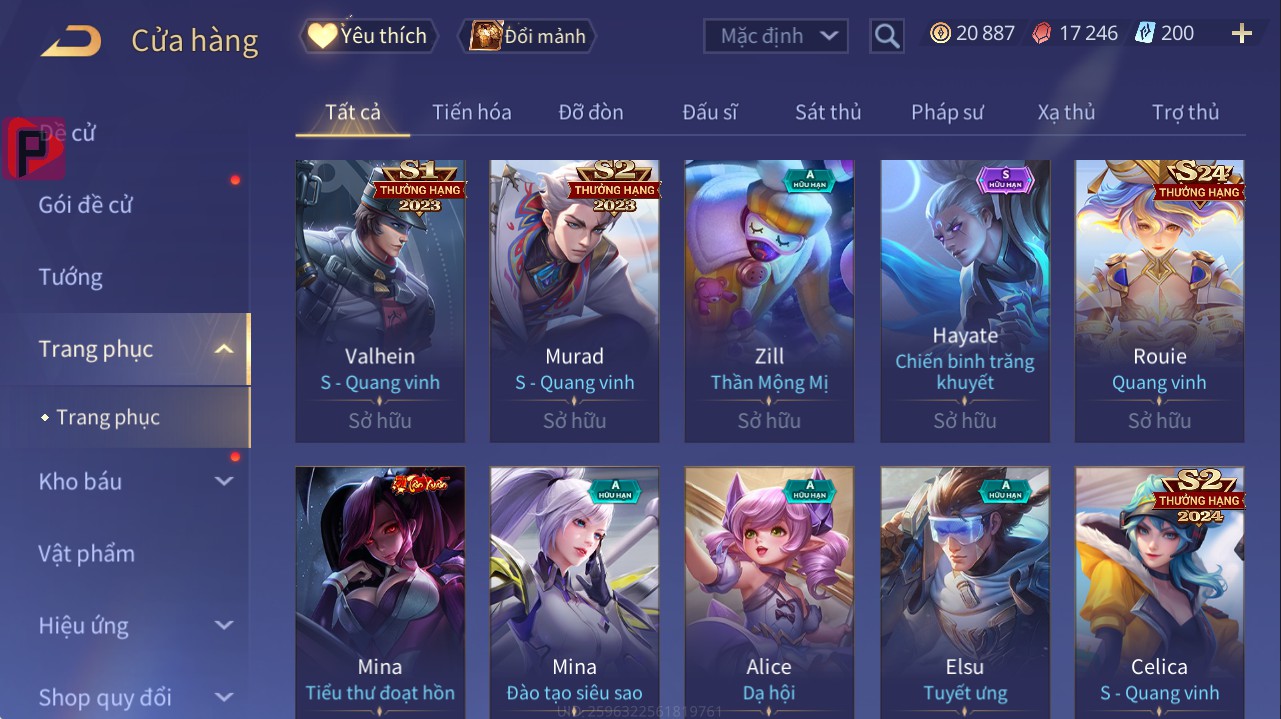
Task: Expand the Kho báu sidebar section
Action: [224, 481]
